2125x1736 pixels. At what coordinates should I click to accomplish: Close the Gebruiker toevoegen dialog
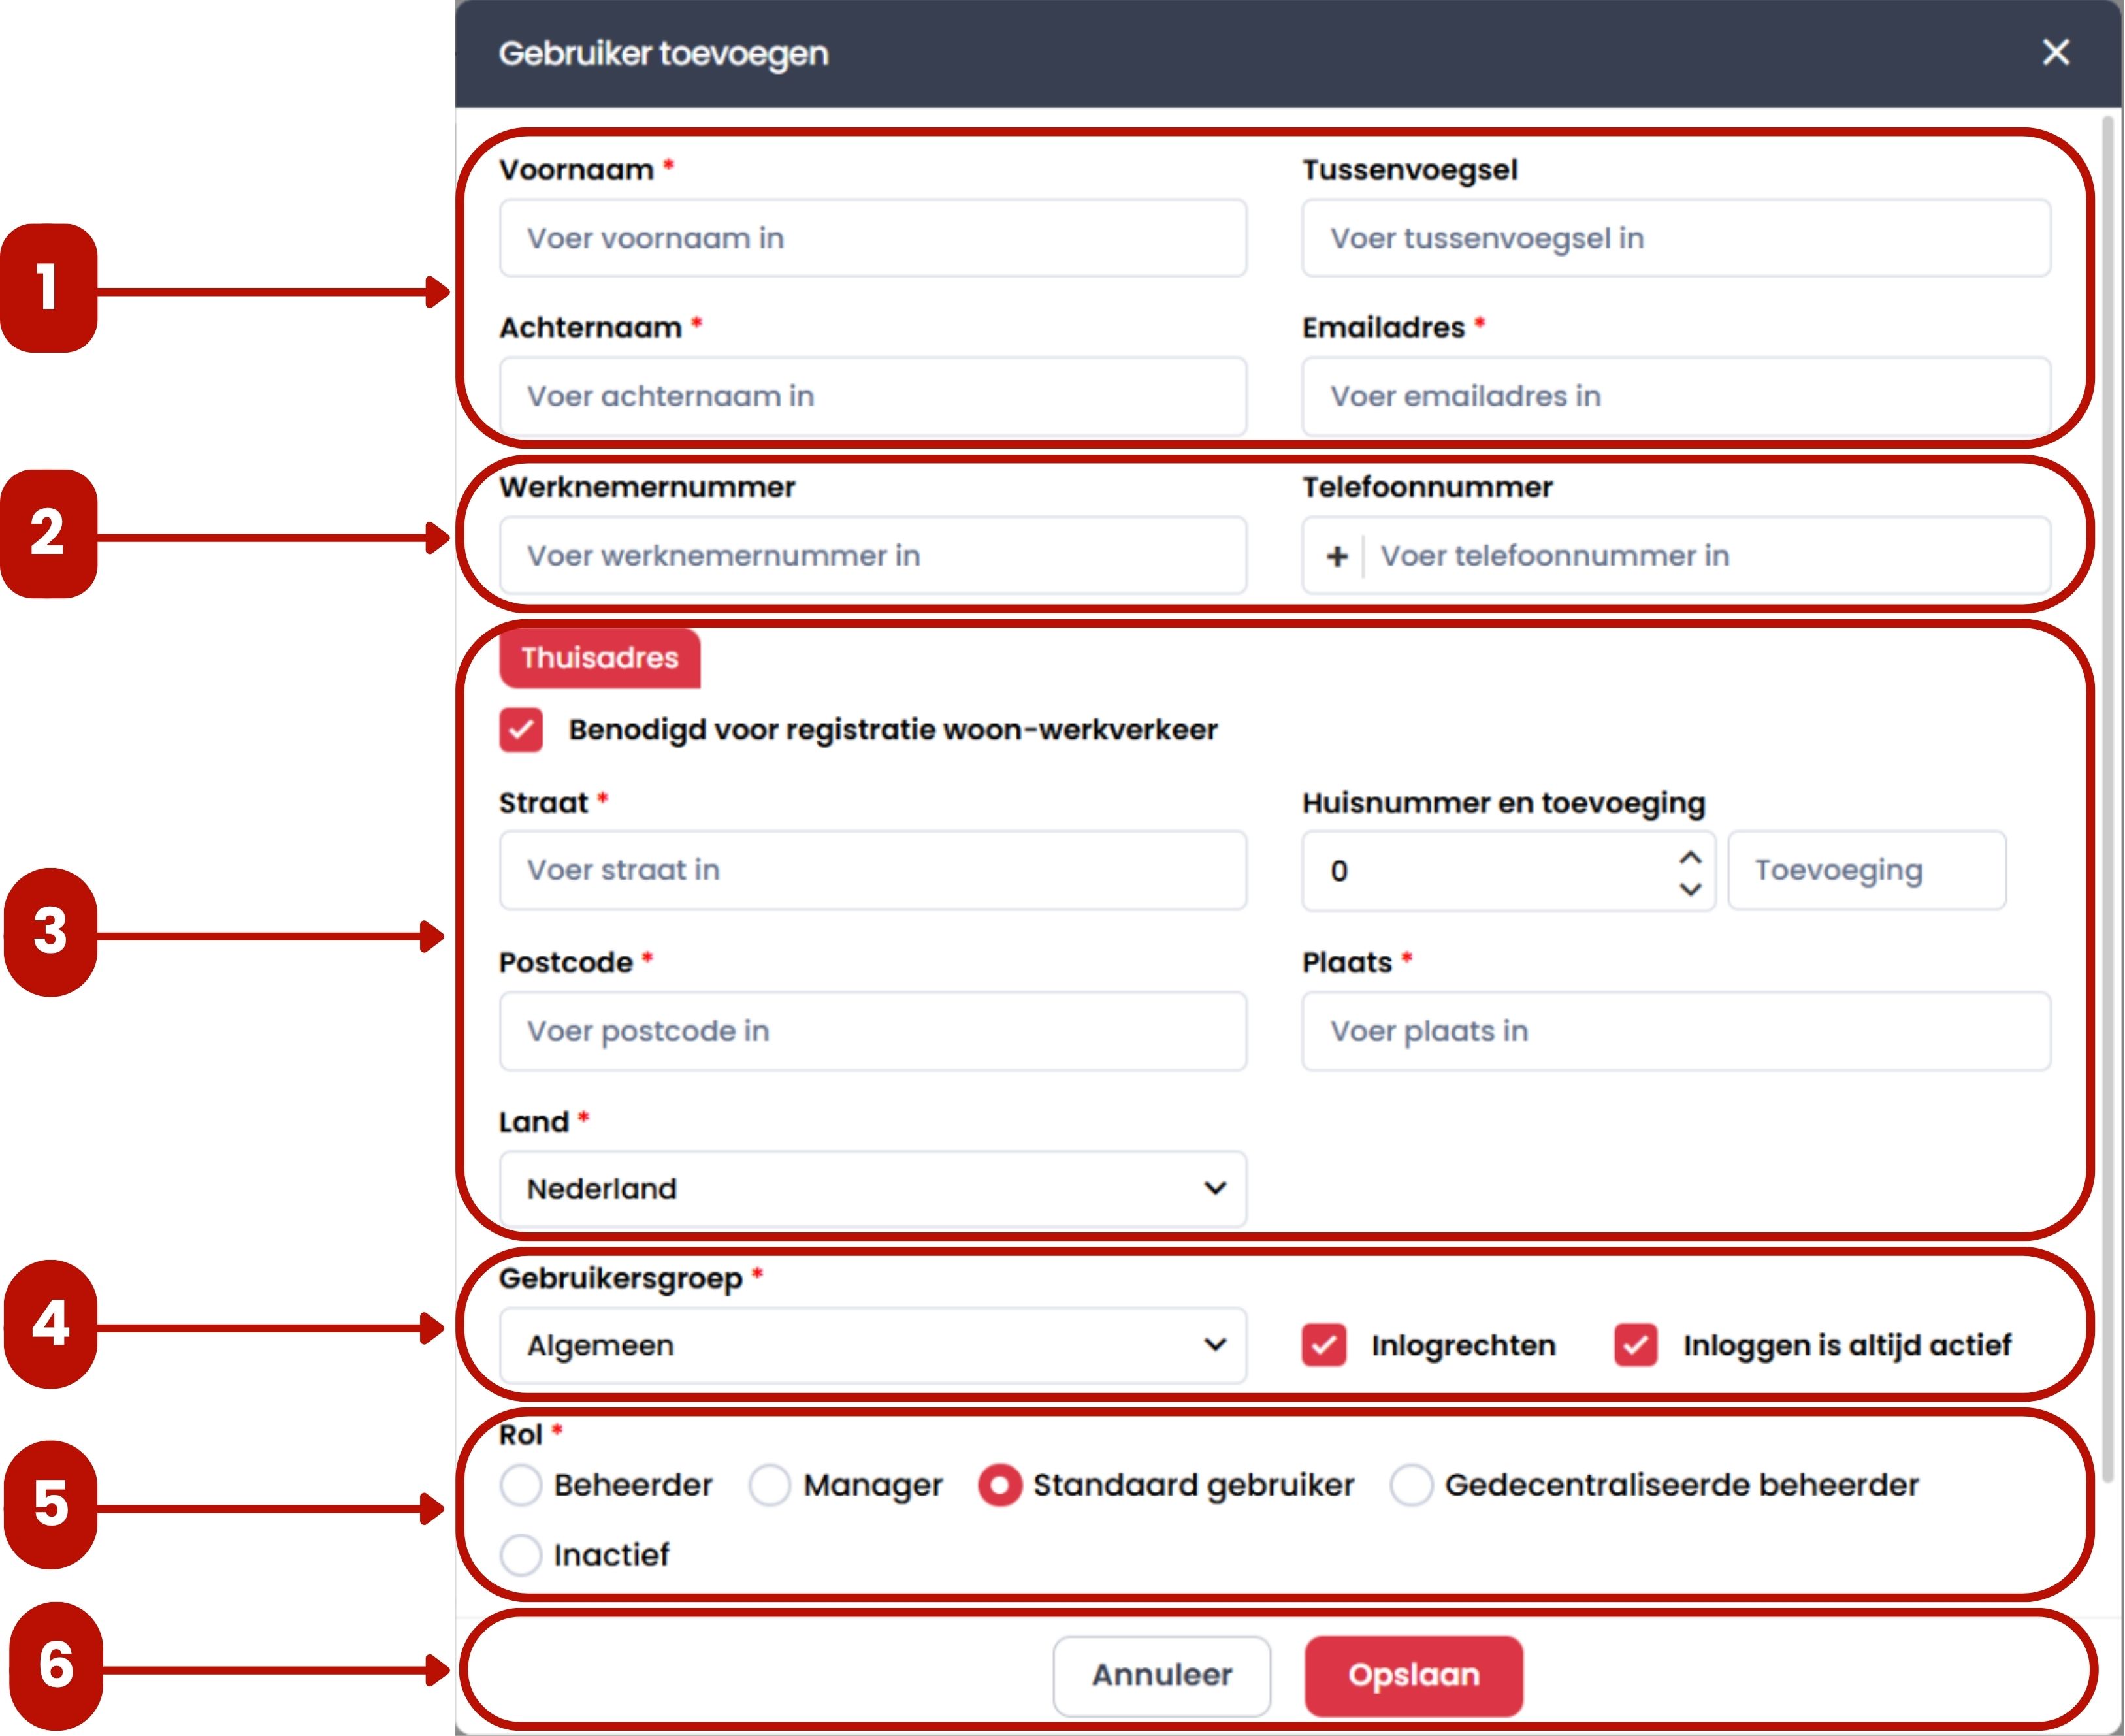(x=2055, y=52)
